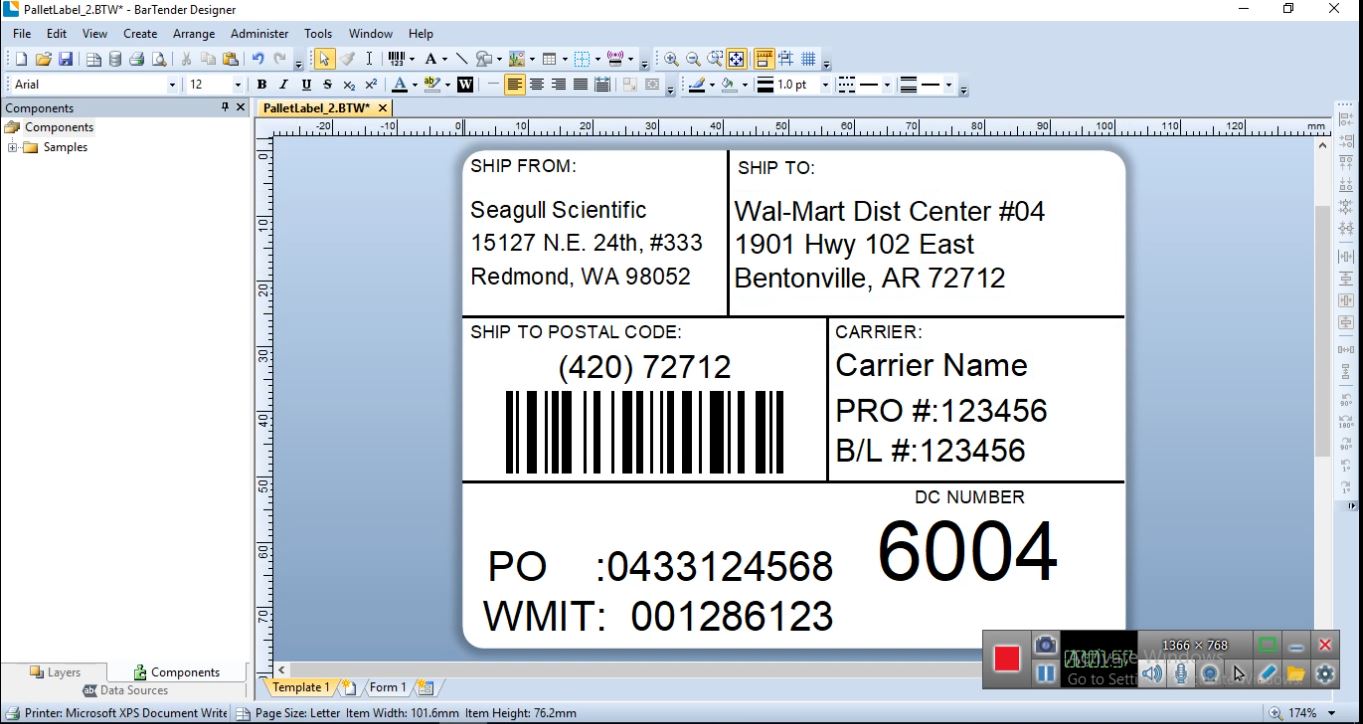Zoom out of the template
1363x724 pixels.
click(x=693, y=59)
